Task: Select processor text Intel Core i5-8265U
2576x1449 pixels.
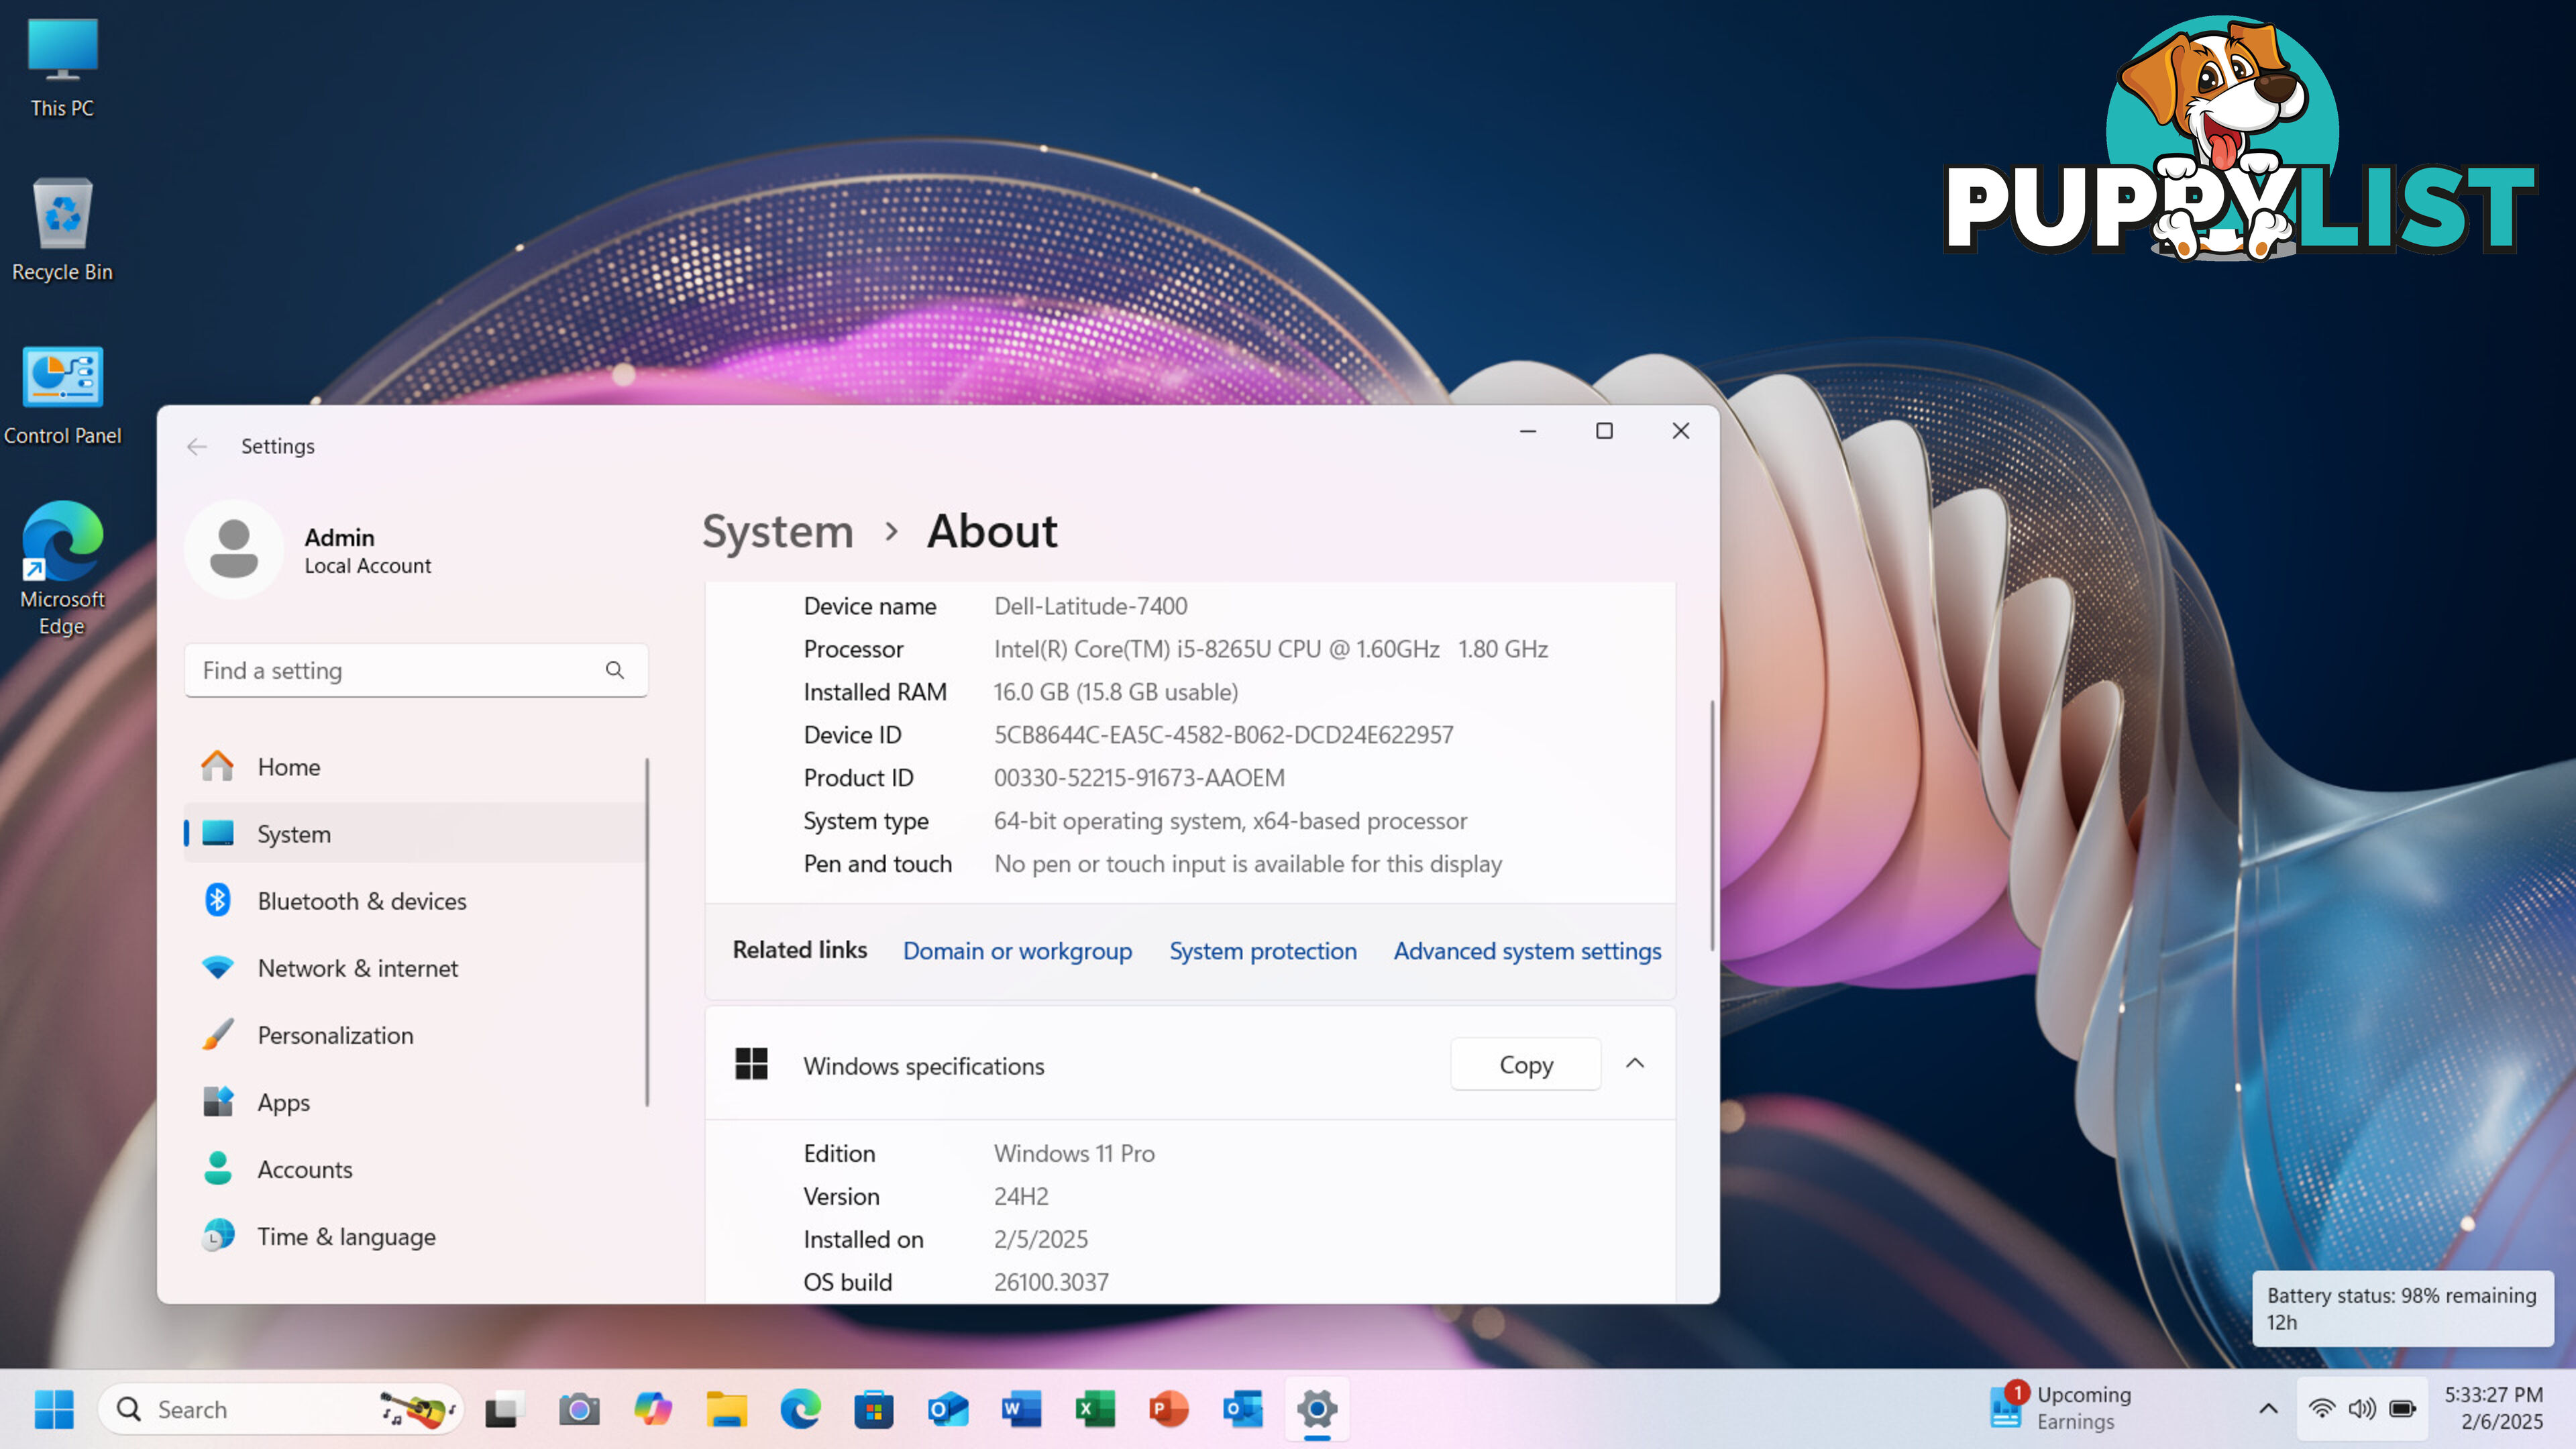Action: pyautogui.click(x=1270, y=649)
